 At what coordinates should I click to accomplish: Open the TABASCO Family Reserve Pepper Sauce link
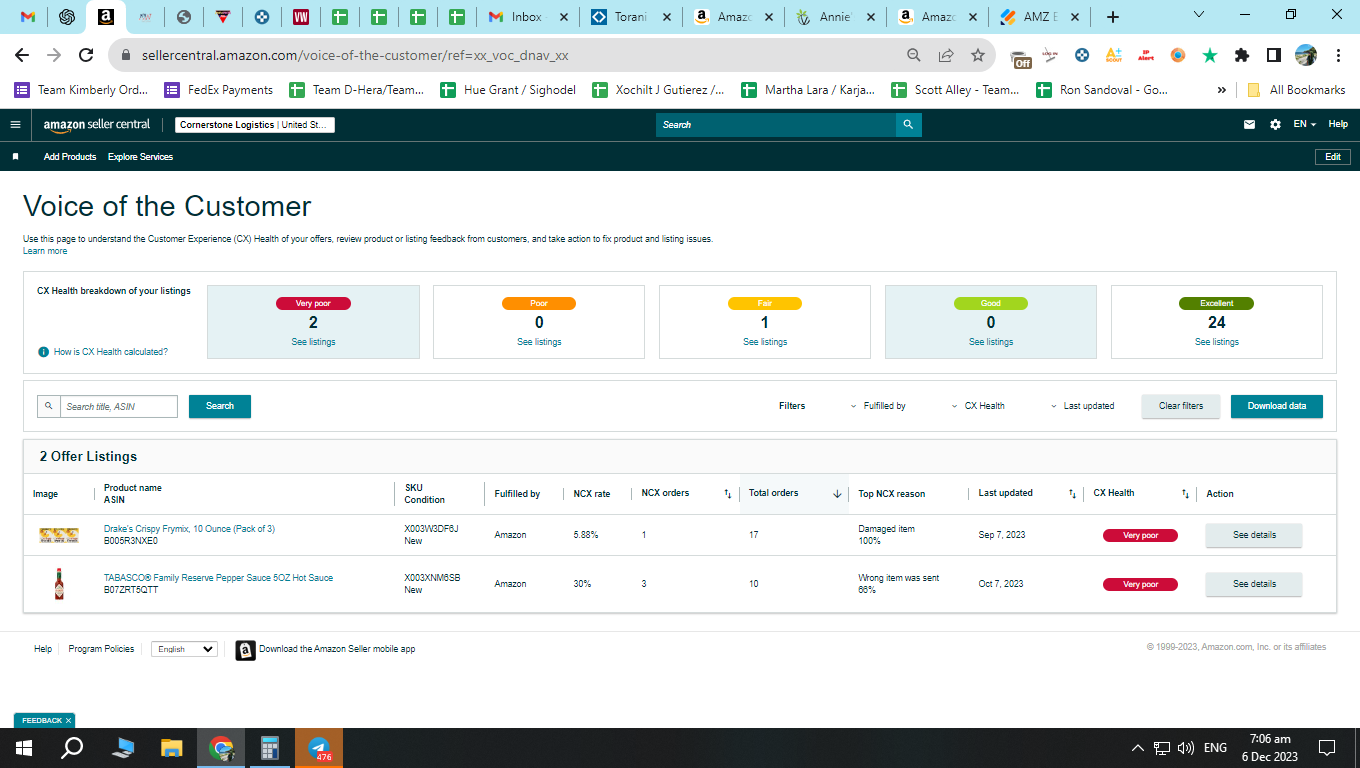coord(218,578)
